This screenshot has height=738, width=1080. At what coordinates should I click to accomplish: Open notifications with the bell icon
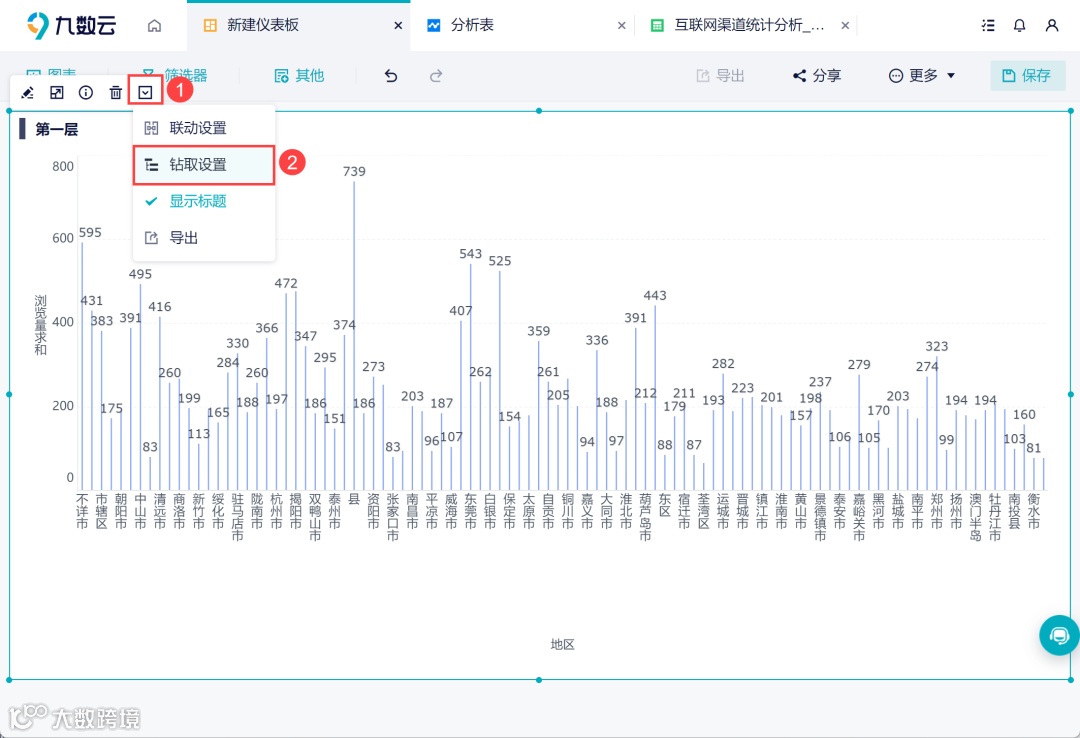tap(1019, 25)
